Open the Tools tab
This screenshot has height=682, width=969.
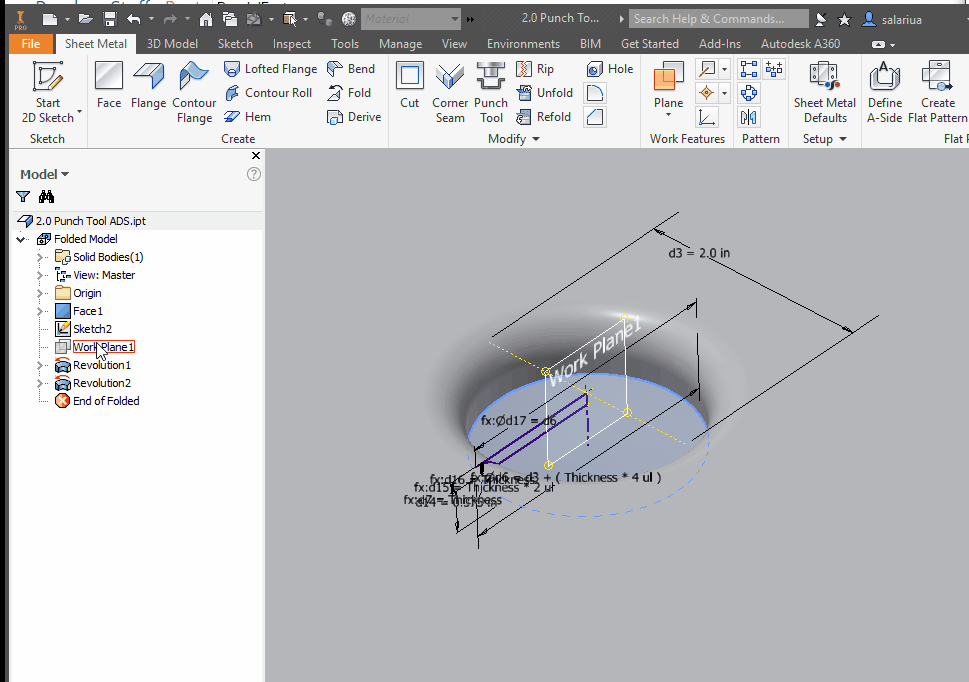coord(344,44)
